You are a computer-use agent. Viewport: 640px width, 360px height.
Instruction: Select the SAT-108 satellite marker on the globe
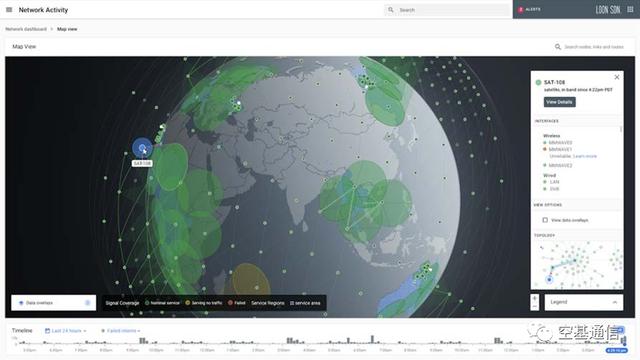(x=142, y=148)
